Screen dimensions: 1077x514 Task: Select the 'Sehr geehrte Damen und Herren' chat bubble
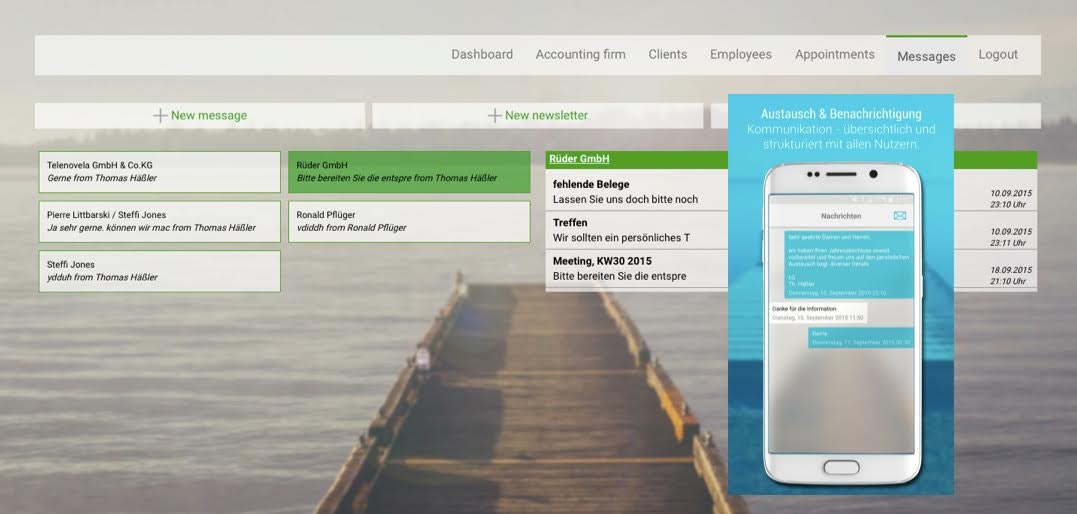(x=849, y=265)
